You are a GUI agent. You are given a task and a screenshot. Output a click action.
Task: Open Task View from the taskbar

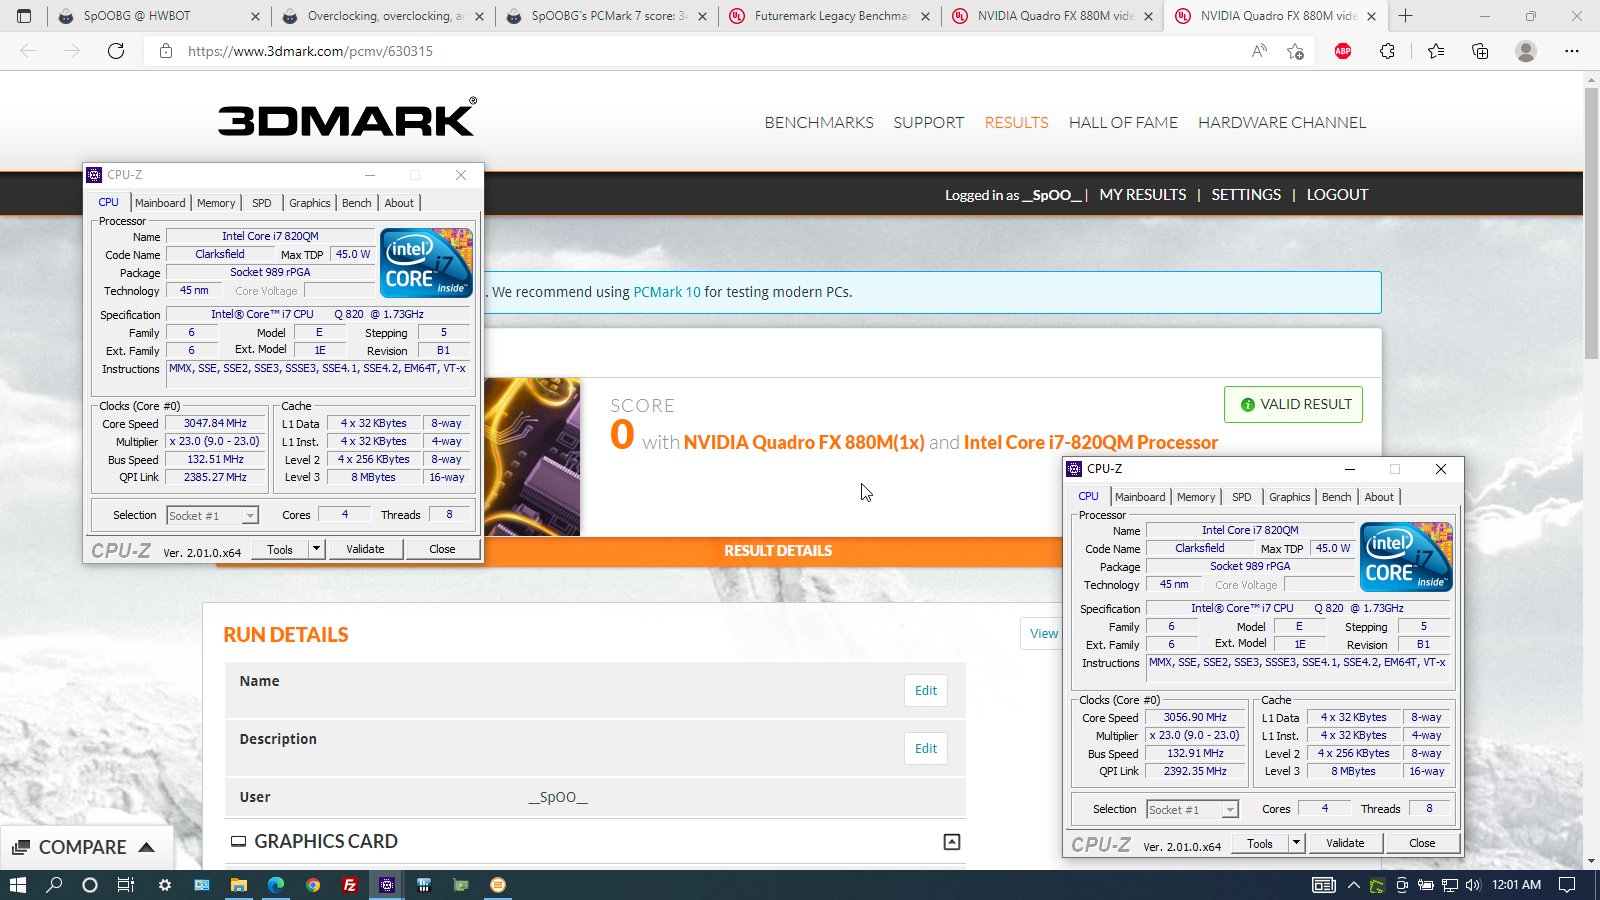tap(126, 885)
